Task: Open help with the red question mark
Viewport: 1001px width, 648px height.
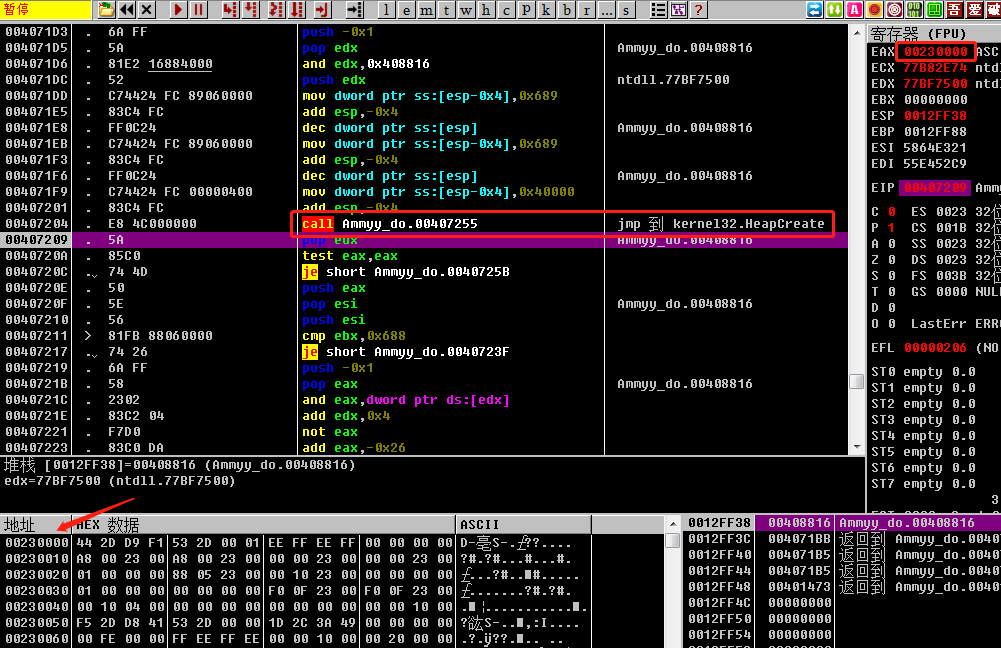Action: pyautogui.click(x=698, y=10)
